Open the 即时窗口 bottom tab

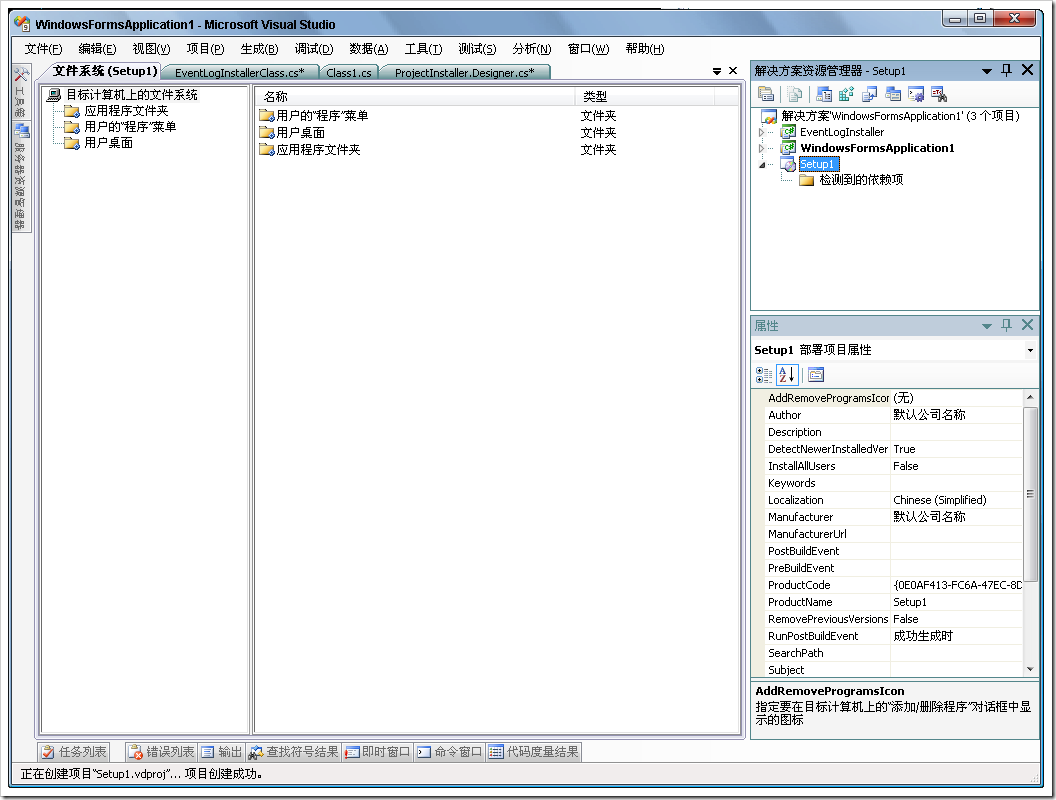click(378, 752)
